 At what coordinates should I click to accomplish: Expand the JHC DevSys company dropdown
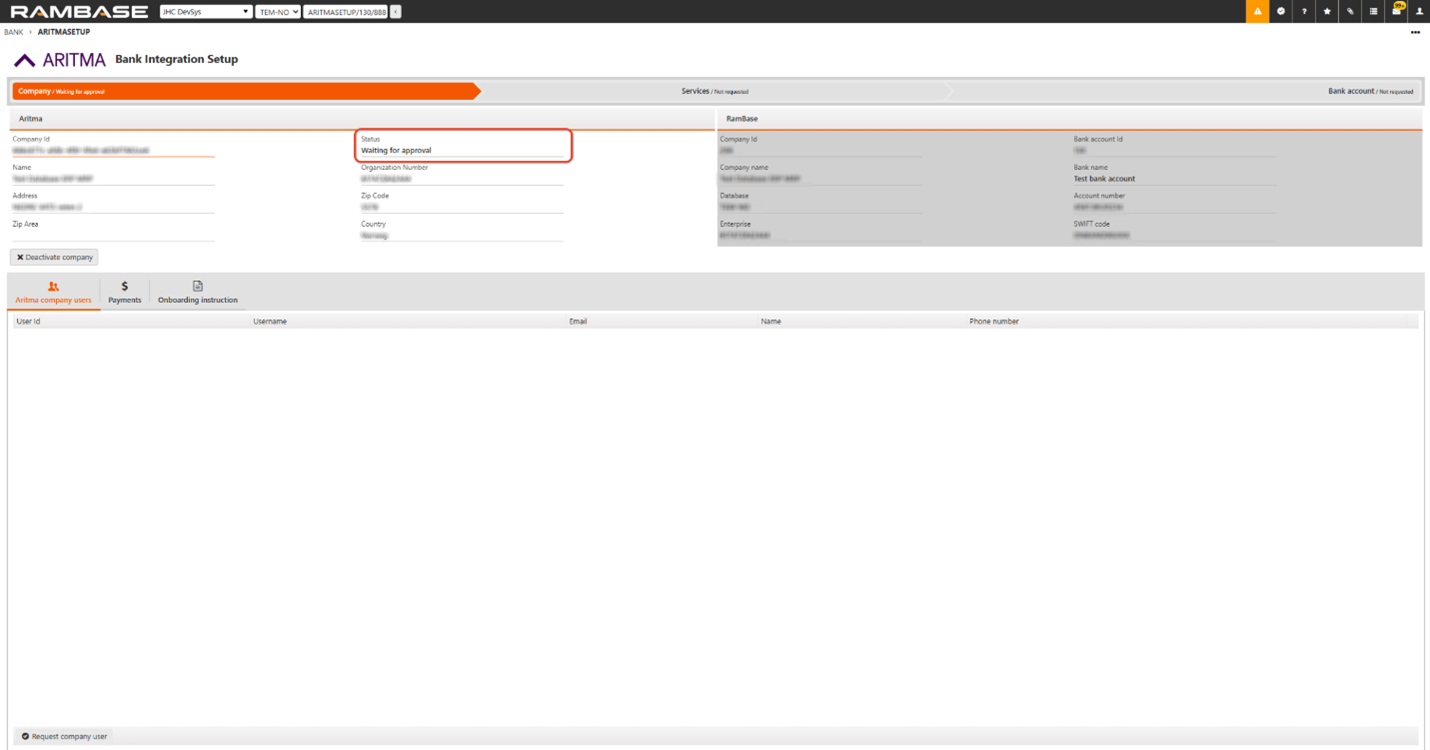point(206,12)
